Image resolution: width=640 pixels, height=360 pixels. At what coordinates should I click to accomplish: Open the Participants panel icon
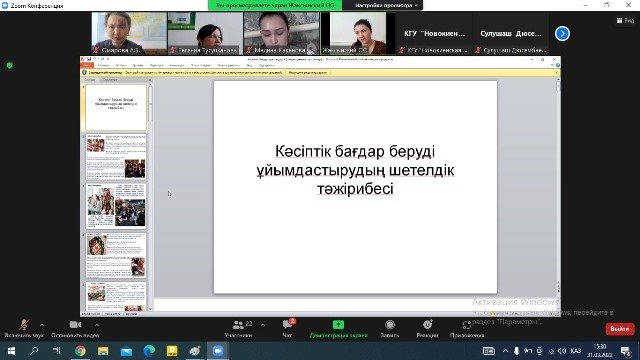(x=238, y=325)
